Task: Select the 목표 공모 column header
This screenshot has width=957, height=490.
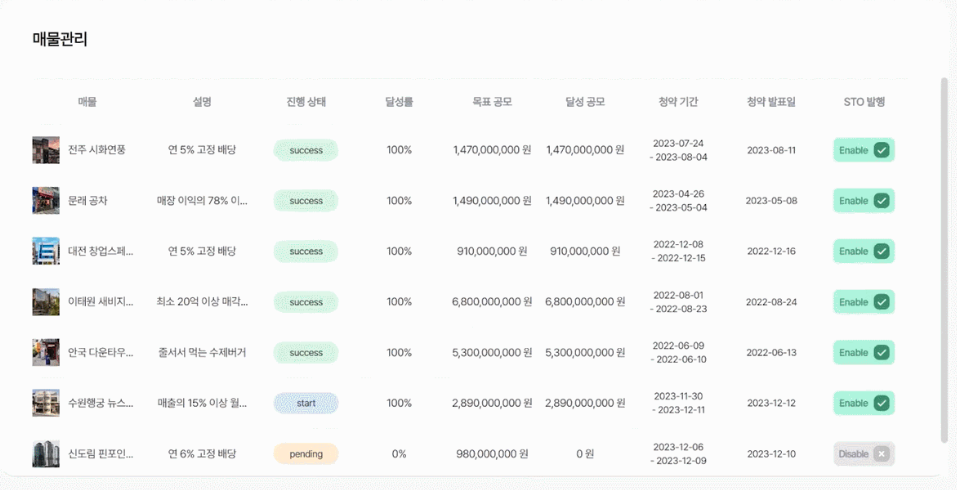Action: 492,103
